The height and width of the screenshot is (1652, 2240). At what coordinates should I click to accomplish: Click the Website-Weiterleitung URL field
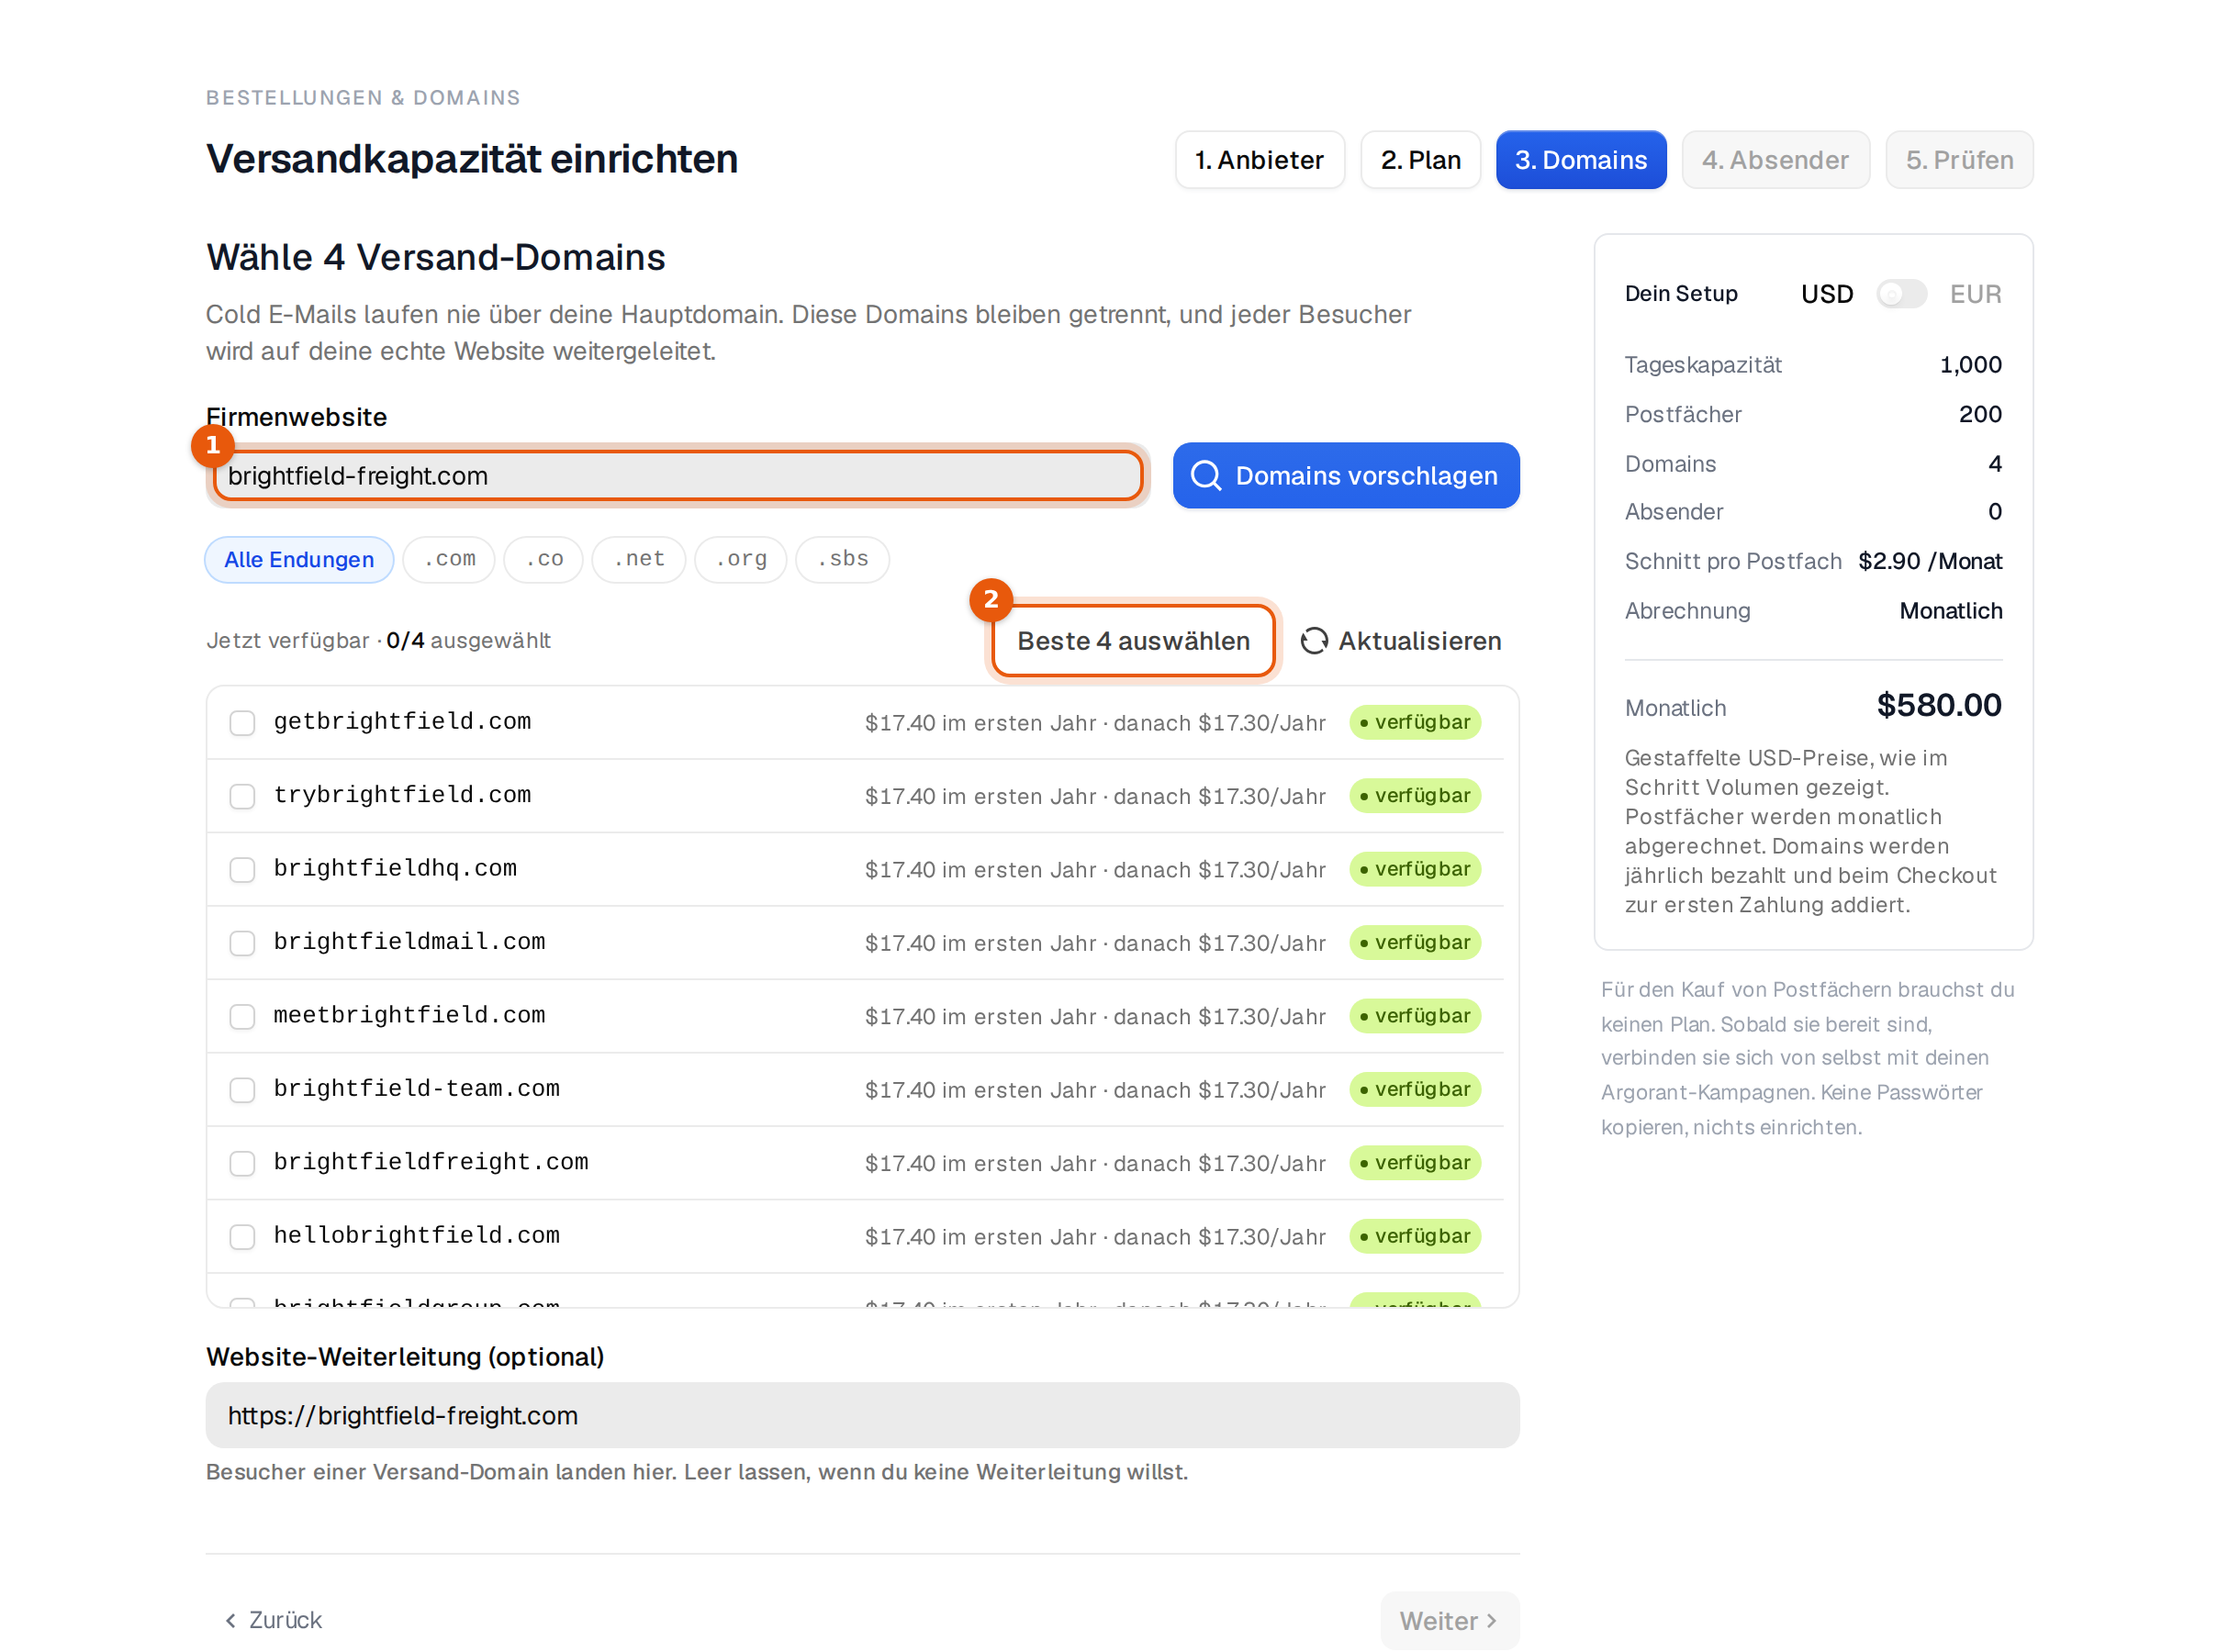(862, 1416)
